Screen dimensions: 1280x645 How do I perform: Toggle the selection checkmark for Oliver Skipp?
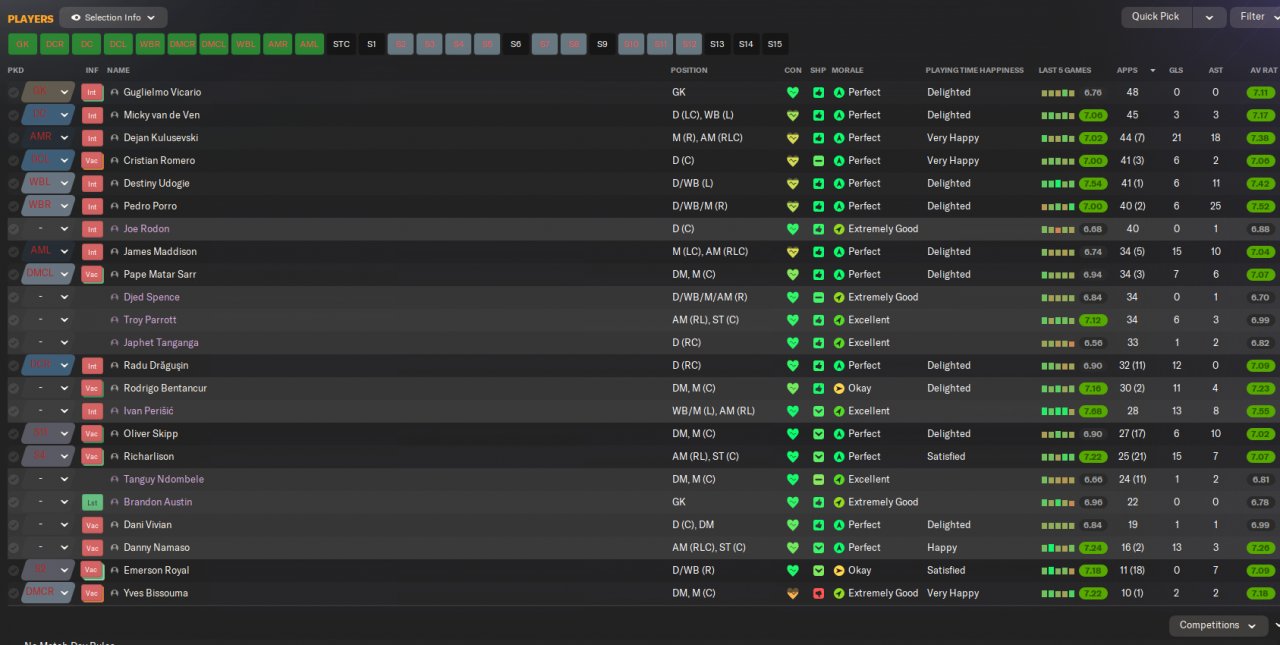pos(13,434)
